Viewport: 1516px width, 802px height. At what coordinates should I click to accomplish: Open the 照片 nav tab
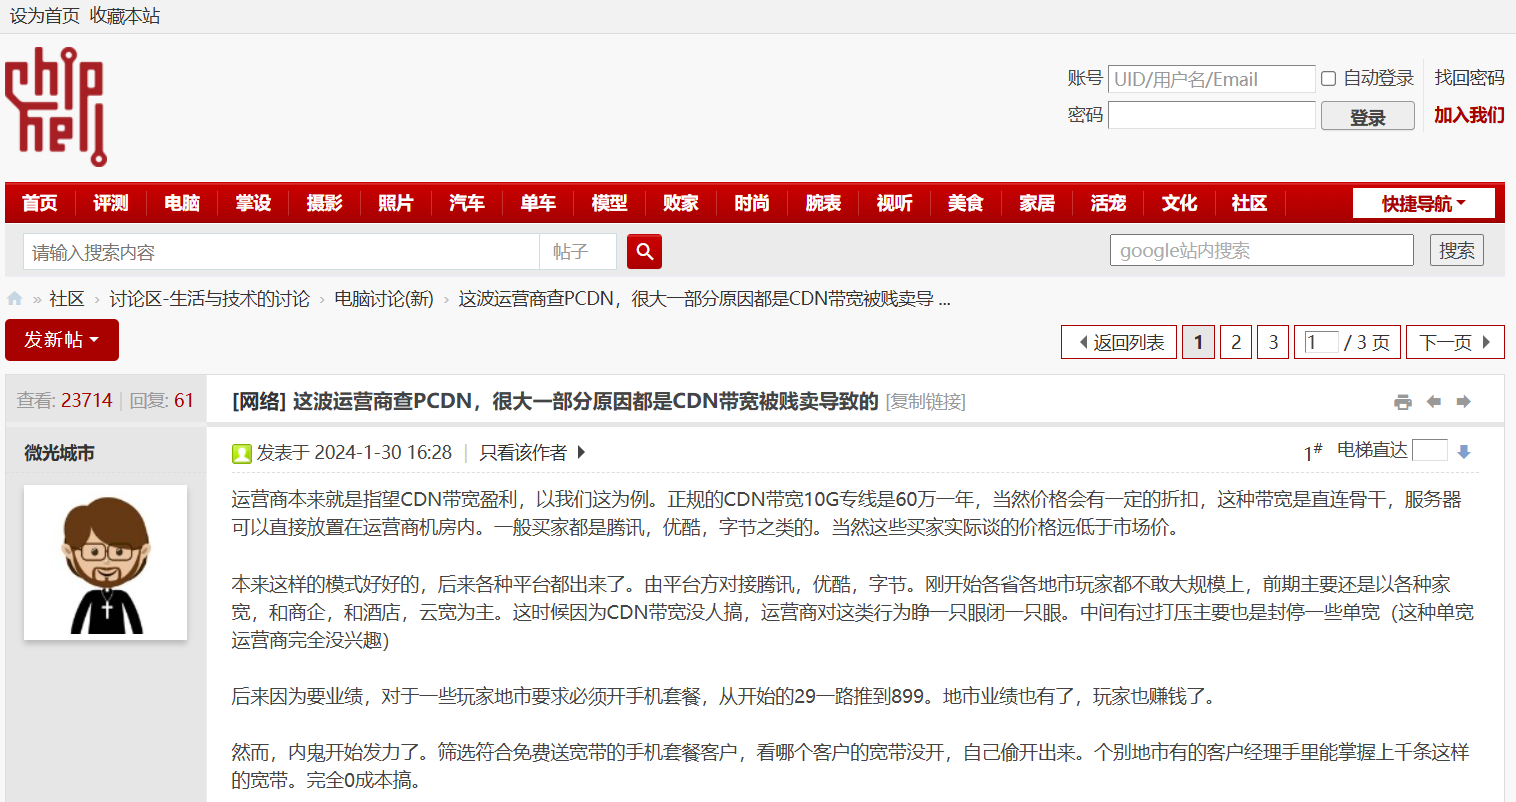[x=395, y=203]
